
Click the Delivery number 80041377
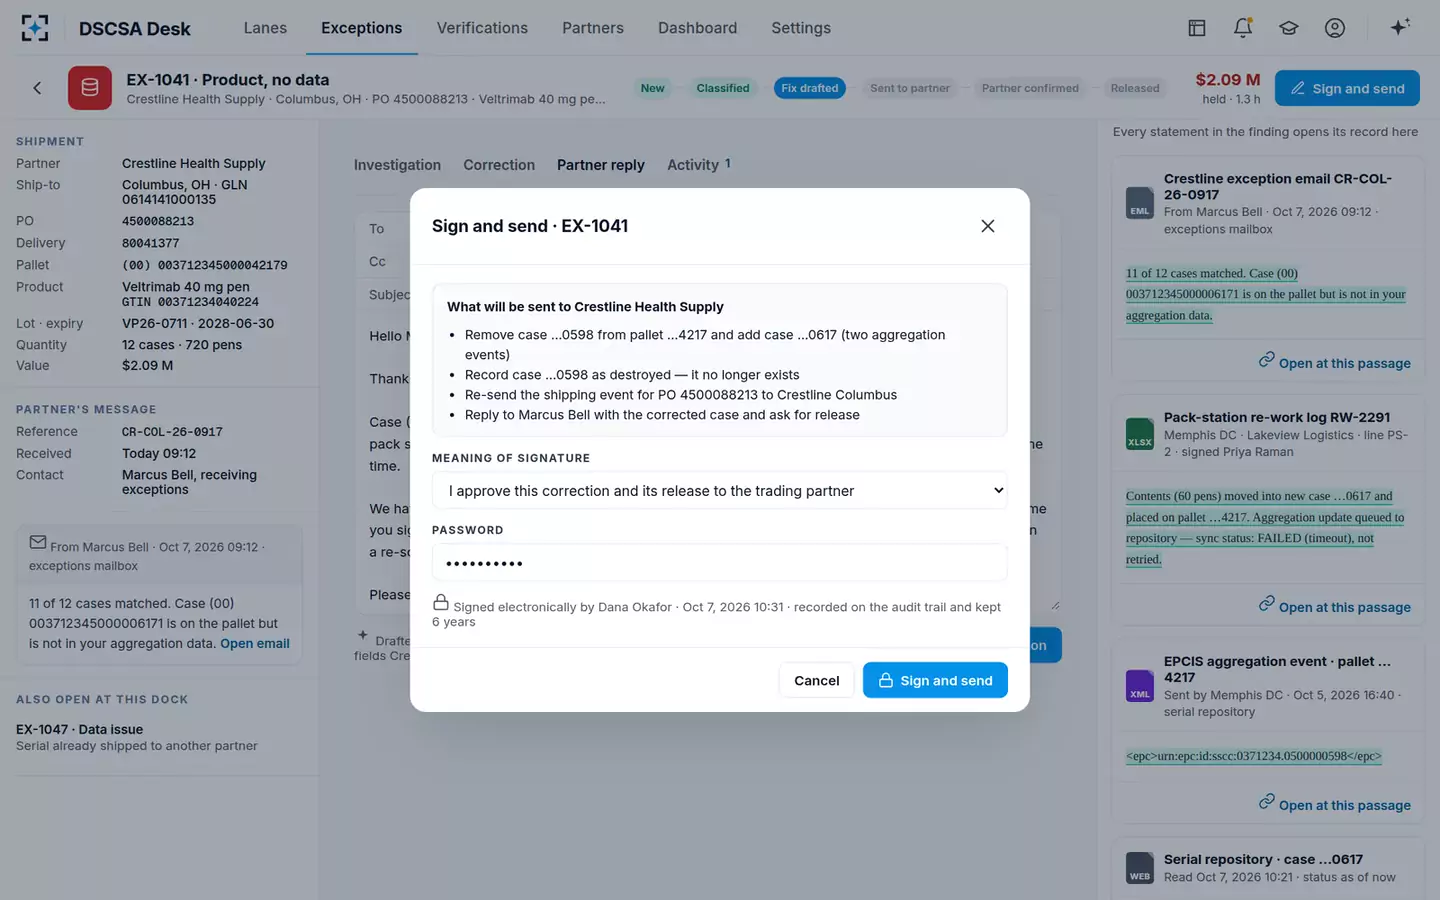point(151,243)
